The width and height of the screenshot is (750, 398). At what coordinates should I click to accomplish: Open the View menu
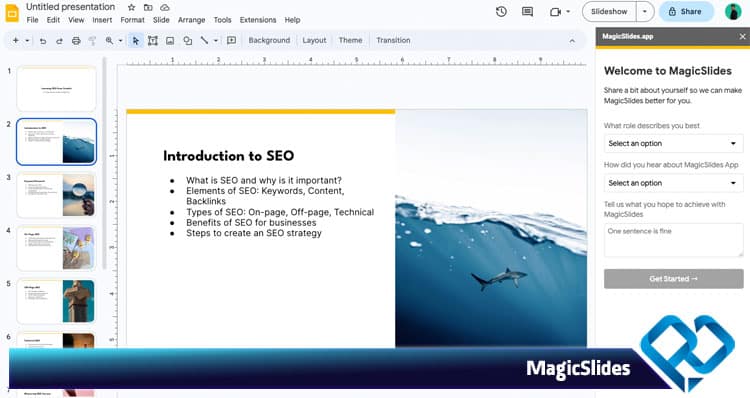76,20
